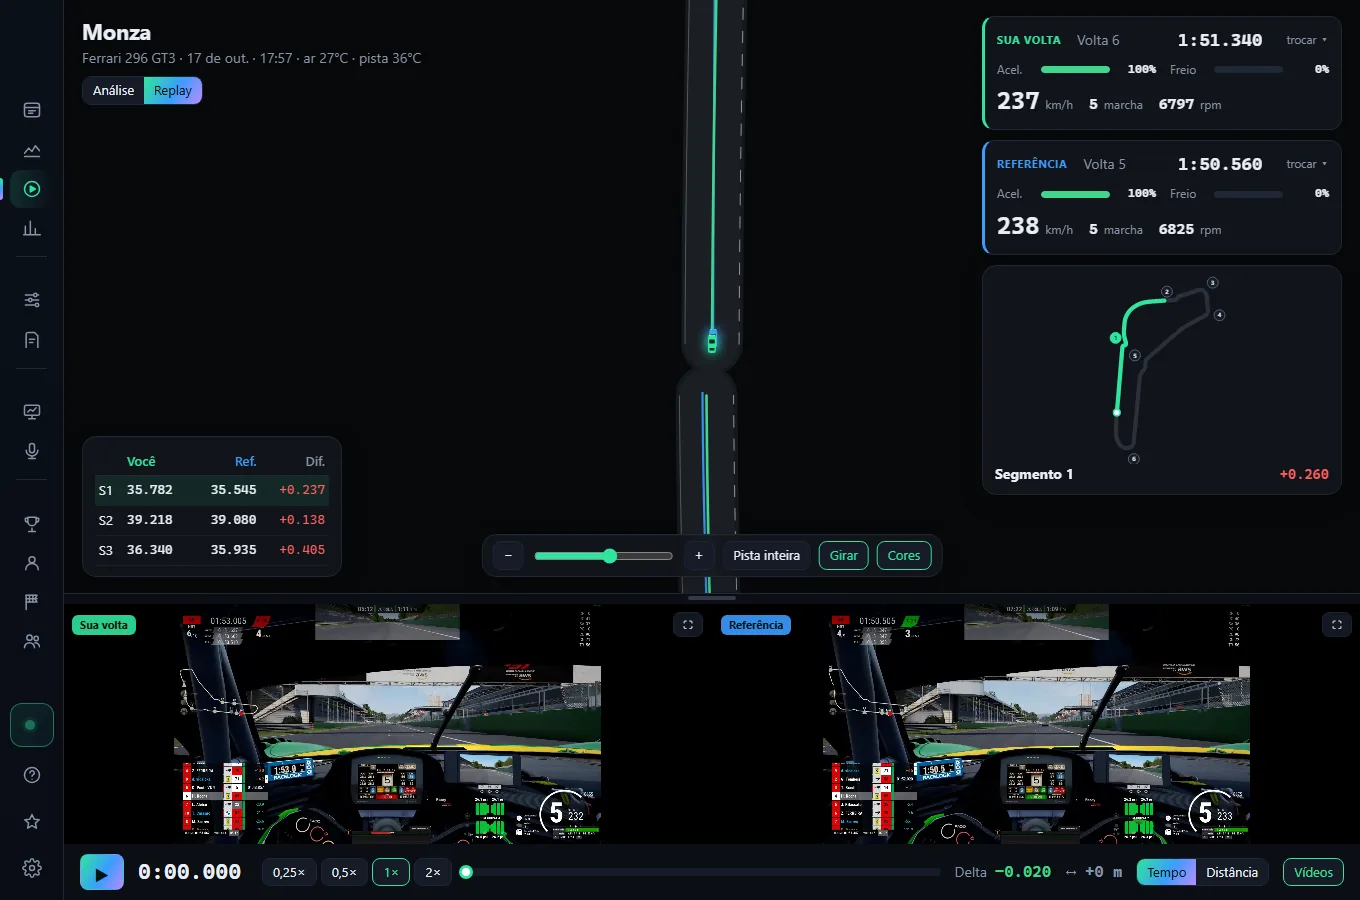Click the green record dot button
The height and width of the screenshot is (900, 1360).
tap(32, 725)
